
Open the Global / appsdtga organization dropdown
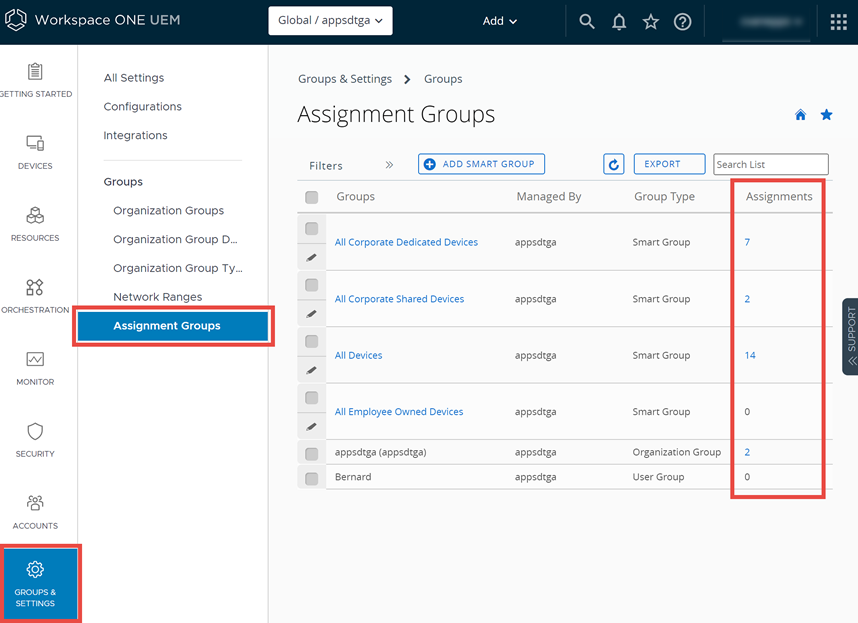tap(330, 21)
